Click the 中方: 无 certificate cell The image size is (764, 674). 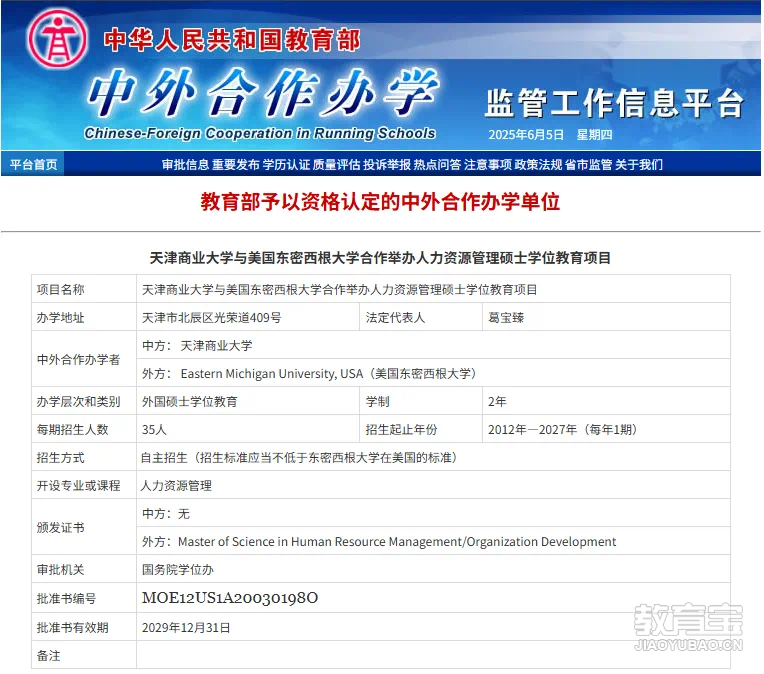click(433, 513)
